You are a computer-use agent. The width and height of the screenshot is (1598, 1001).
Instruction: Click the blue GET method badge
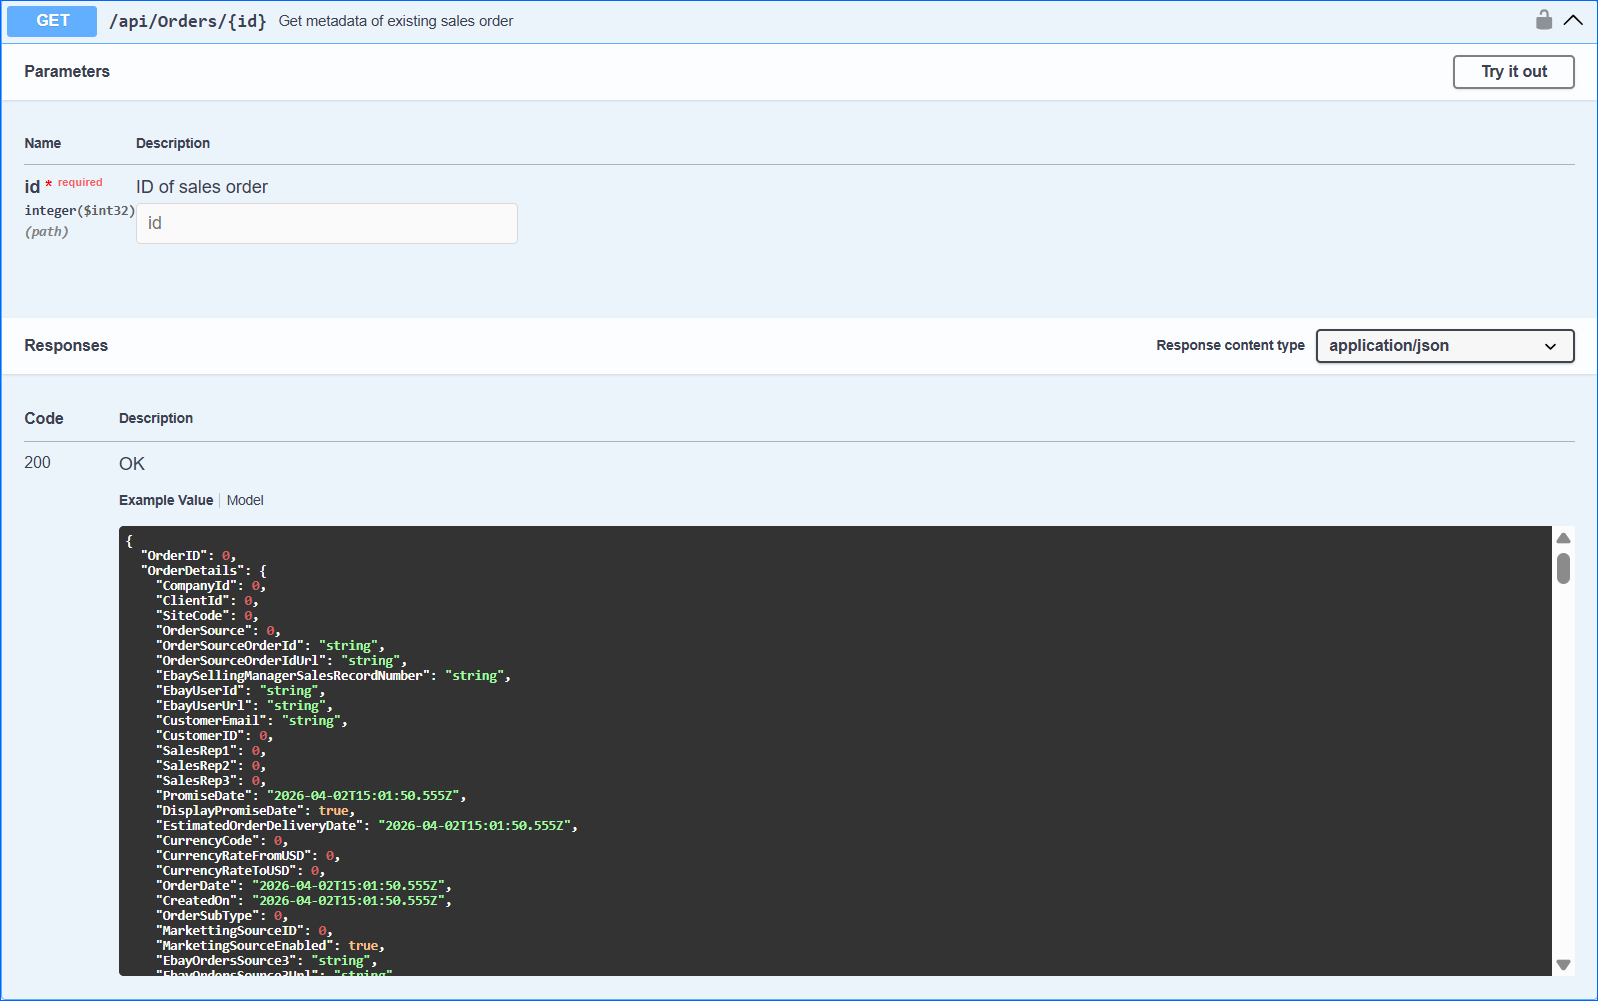pyautogui.click(x=52, y=21)
